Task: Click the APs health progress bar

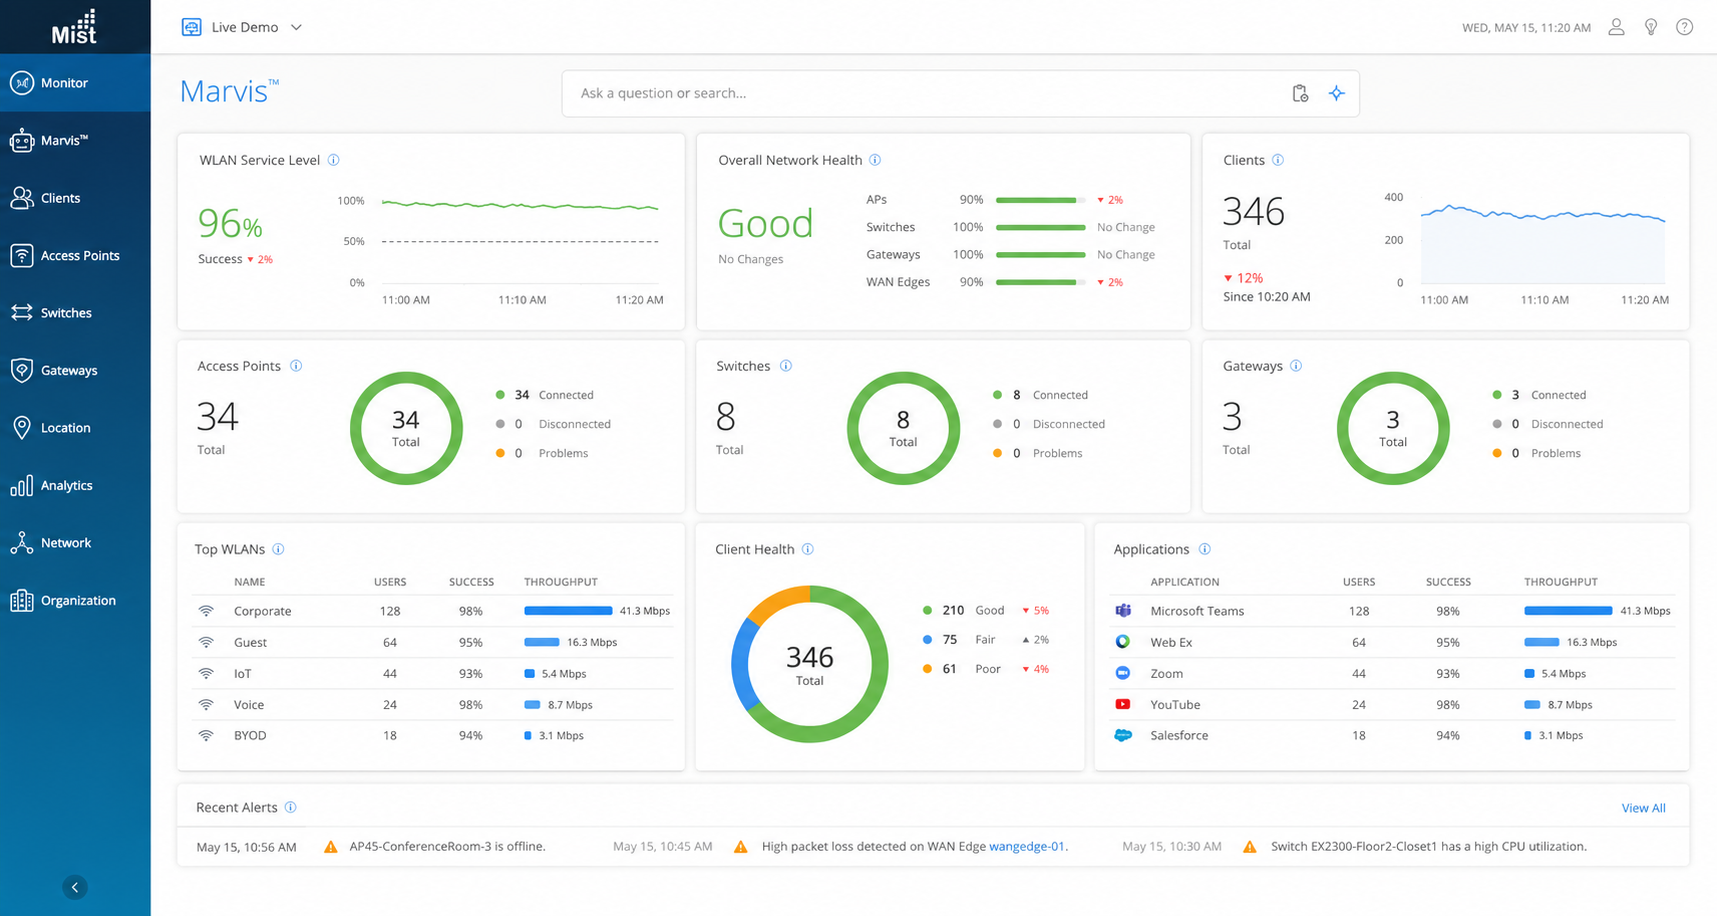Action: [x=1041, y=200]
